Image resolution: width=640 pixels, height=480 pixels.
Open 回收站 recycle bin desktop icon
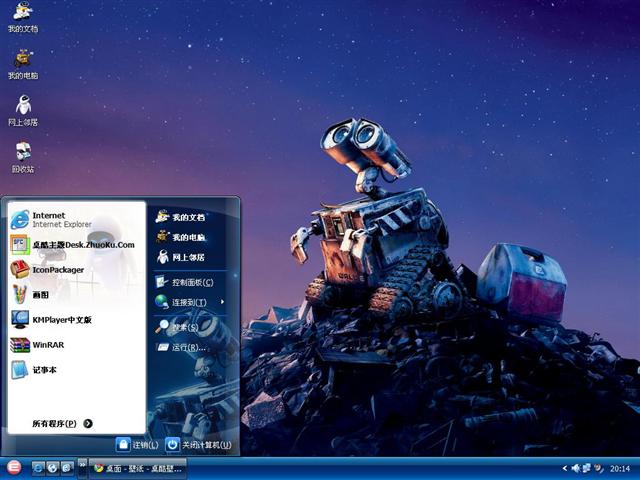(x=23, y=155)
